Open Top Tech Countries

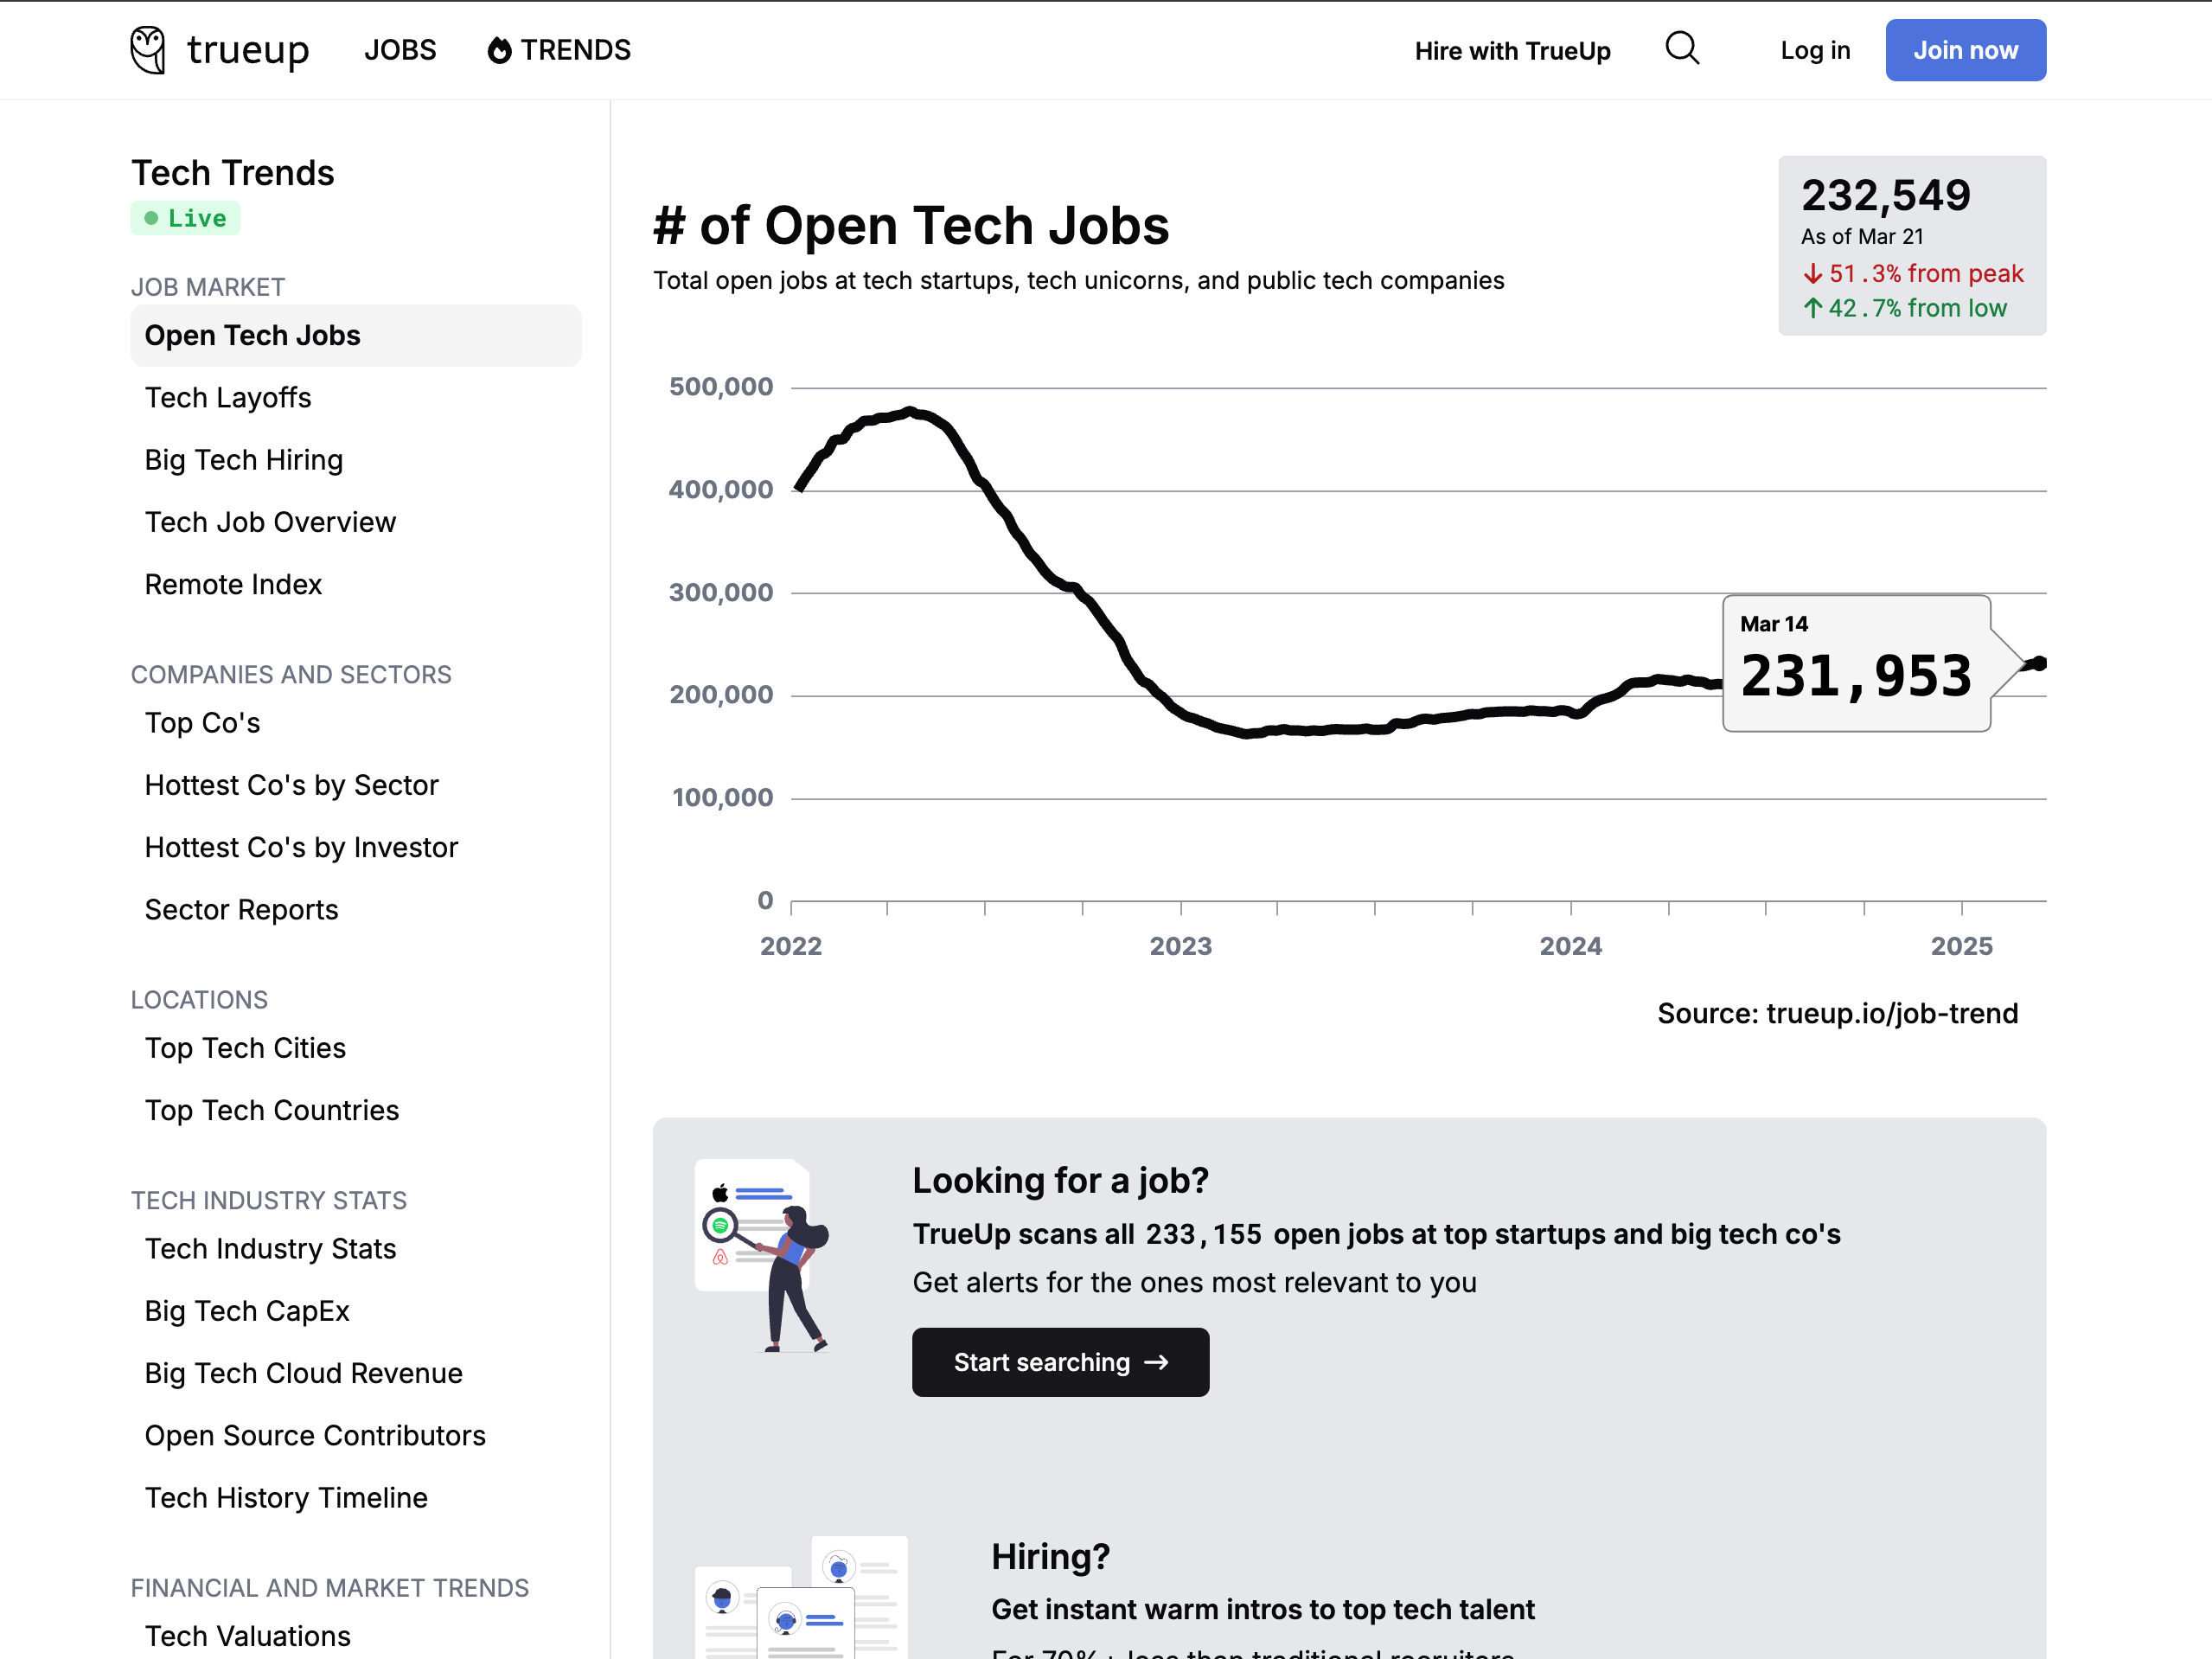(271, 1110)
